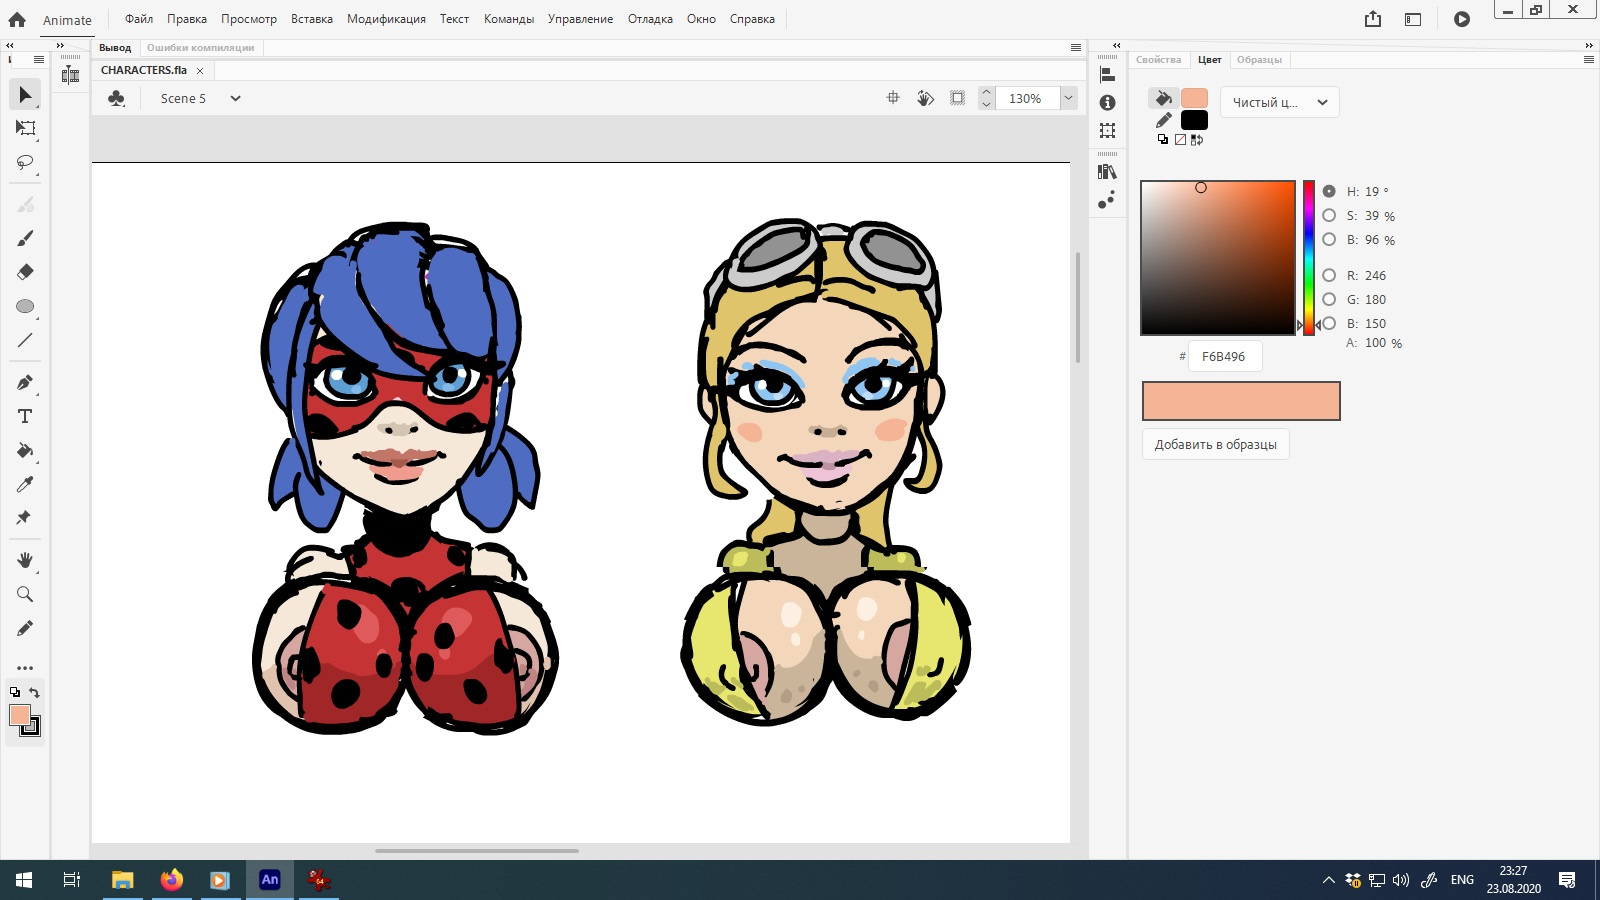Image resolution: width=1600 pixels, height=900 pixels.
Task: Select the Oval shape tool
Action: point(25,306)
